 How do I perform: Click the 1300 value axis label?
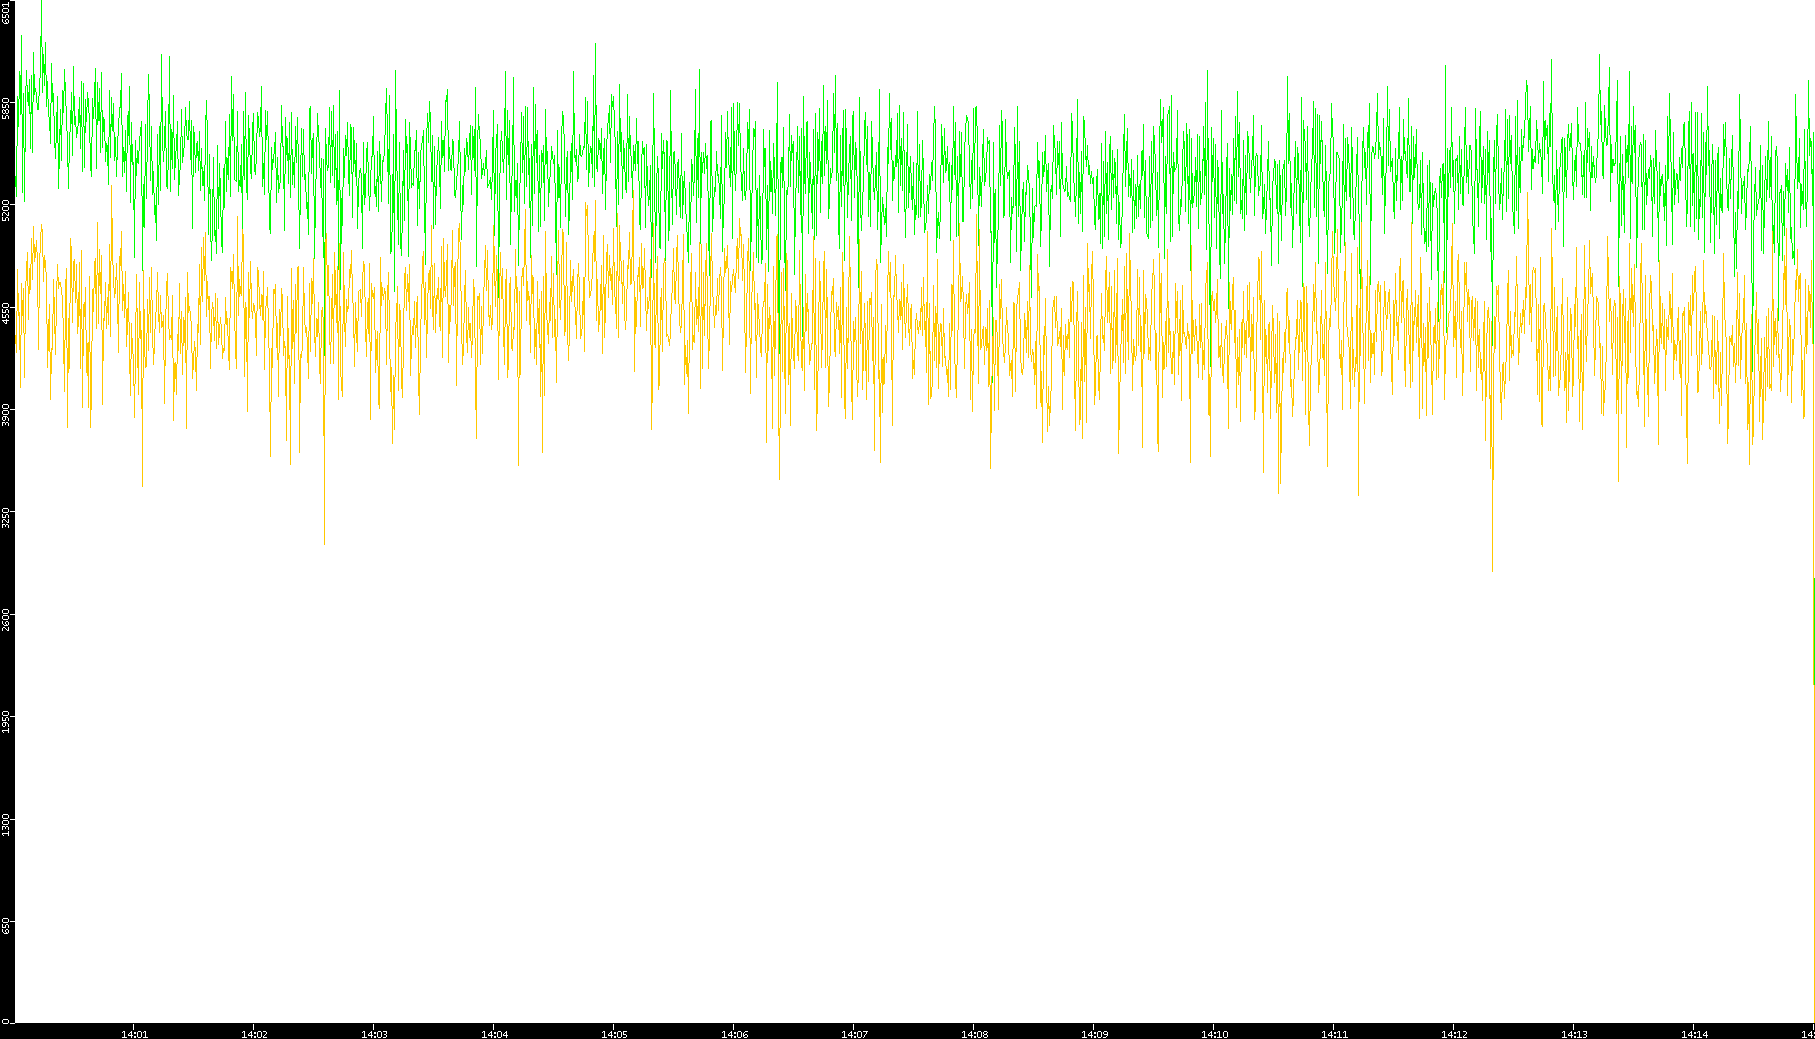(x=7, y=823)
